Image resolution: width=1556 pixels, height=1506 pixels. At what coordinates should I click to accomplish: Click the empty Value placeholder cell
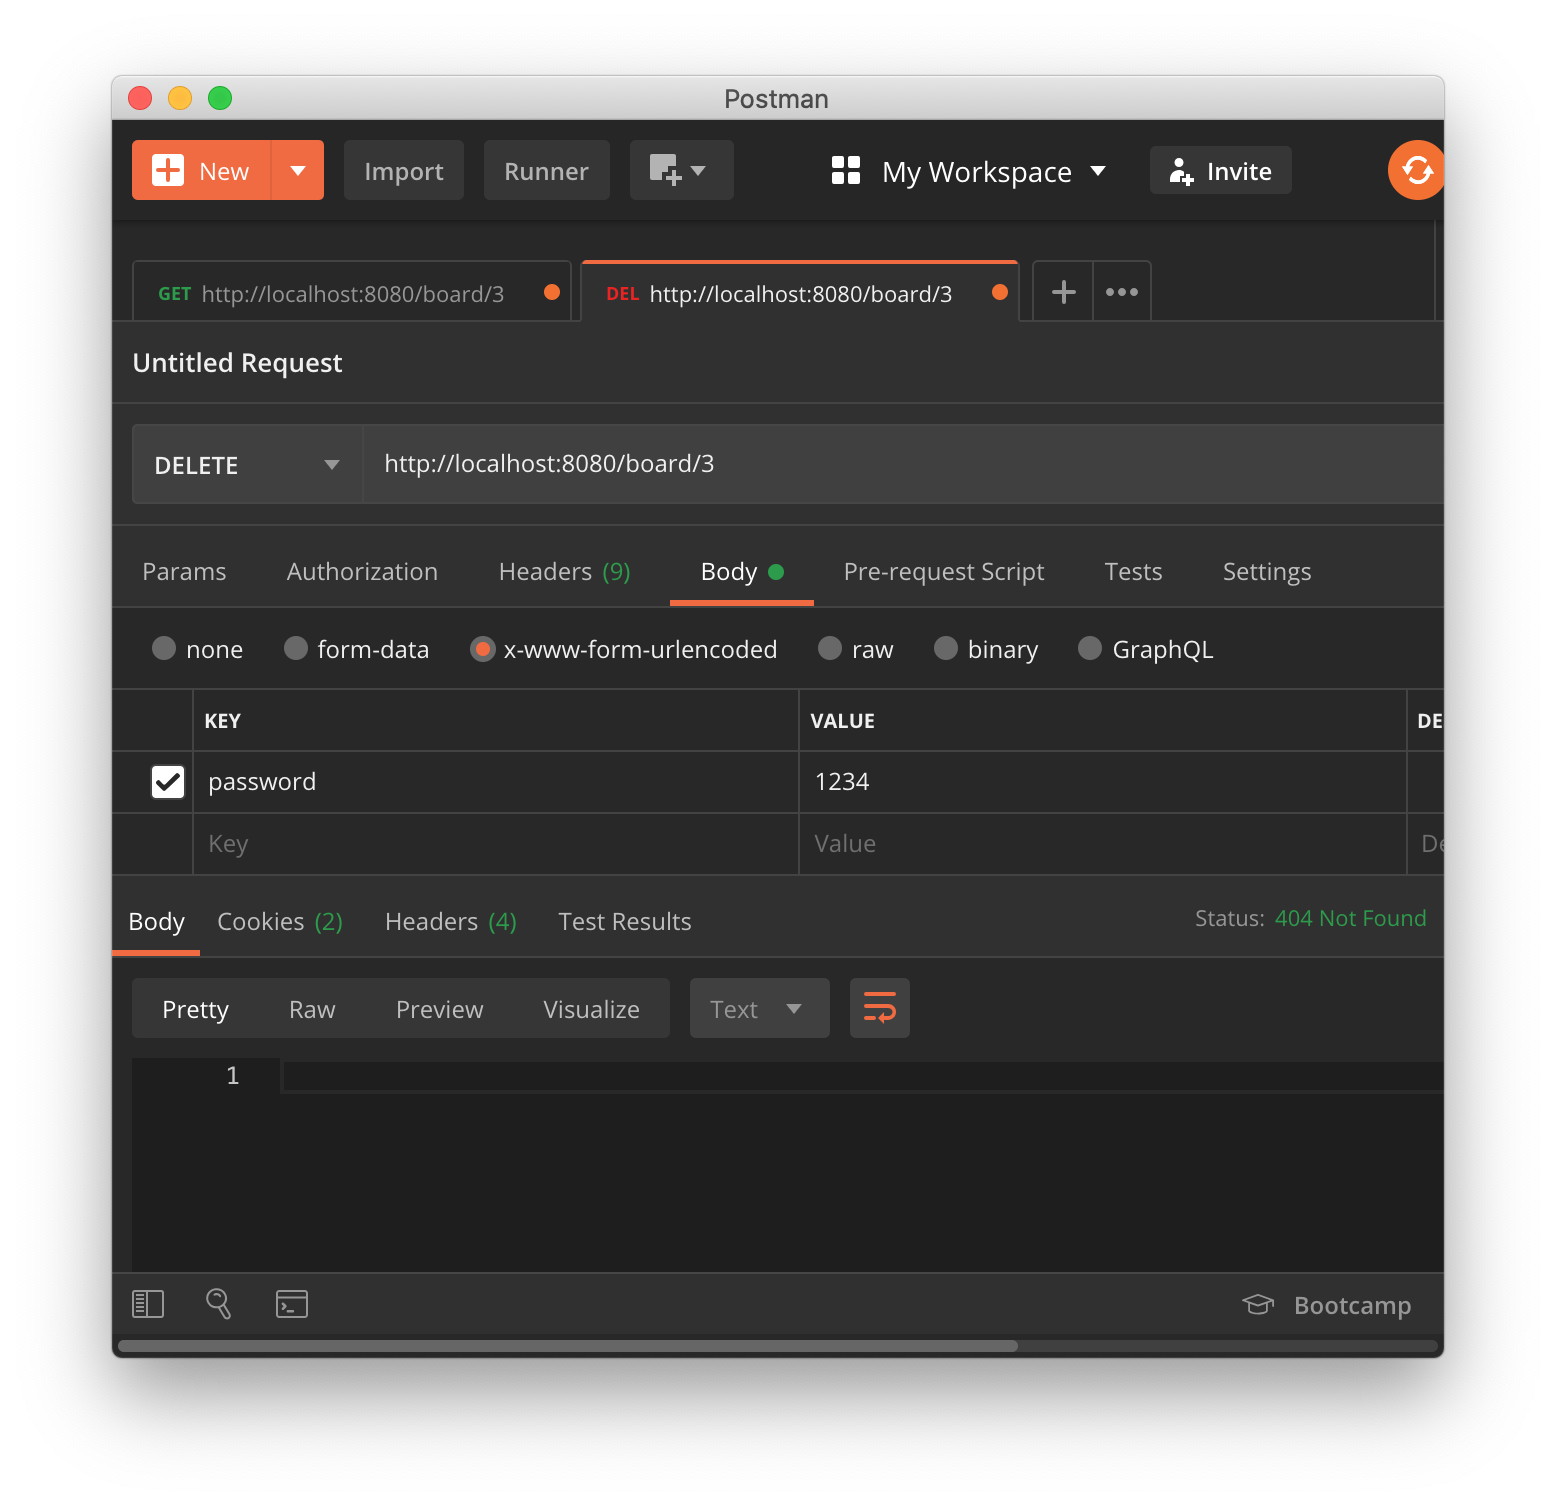[1103, 844]
